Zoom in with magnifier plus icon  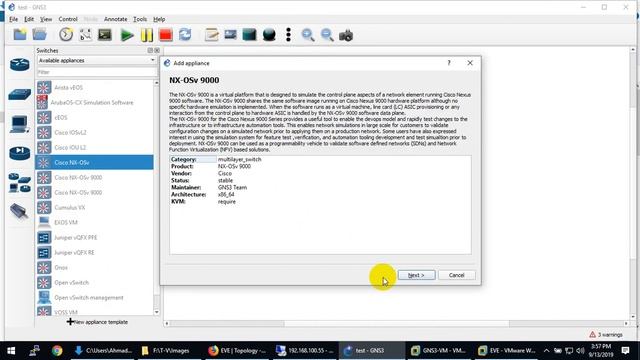(308, 35)
